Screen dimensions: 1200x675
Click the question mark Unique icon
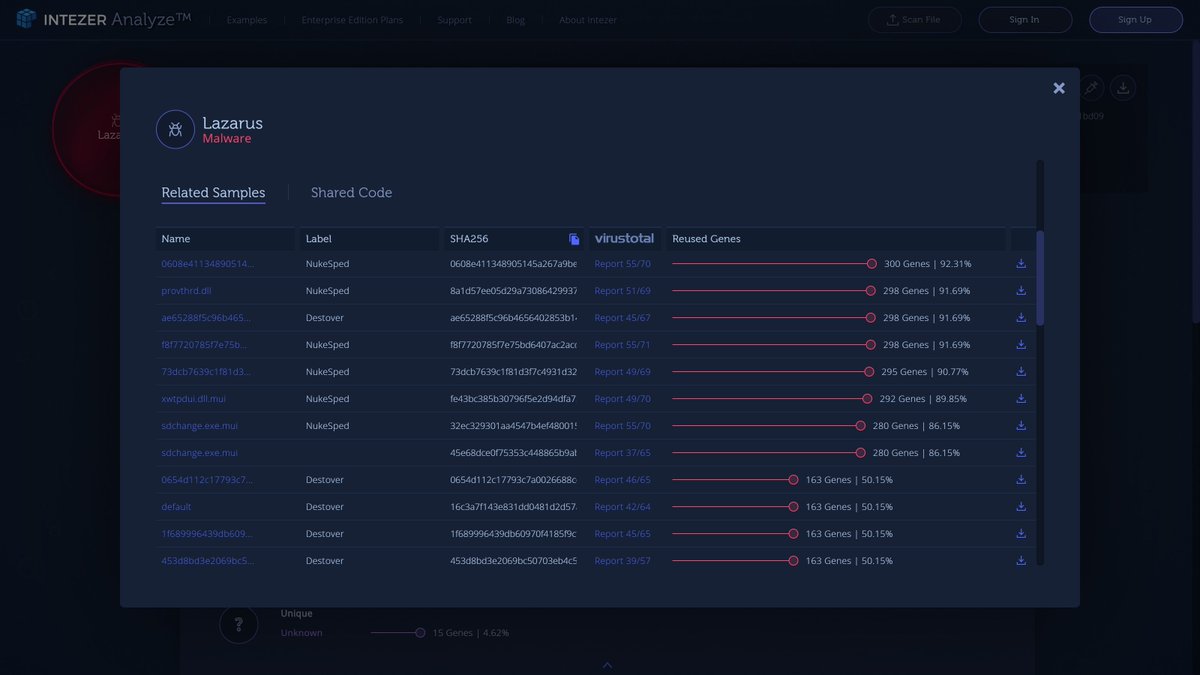[x=238, y=625]
